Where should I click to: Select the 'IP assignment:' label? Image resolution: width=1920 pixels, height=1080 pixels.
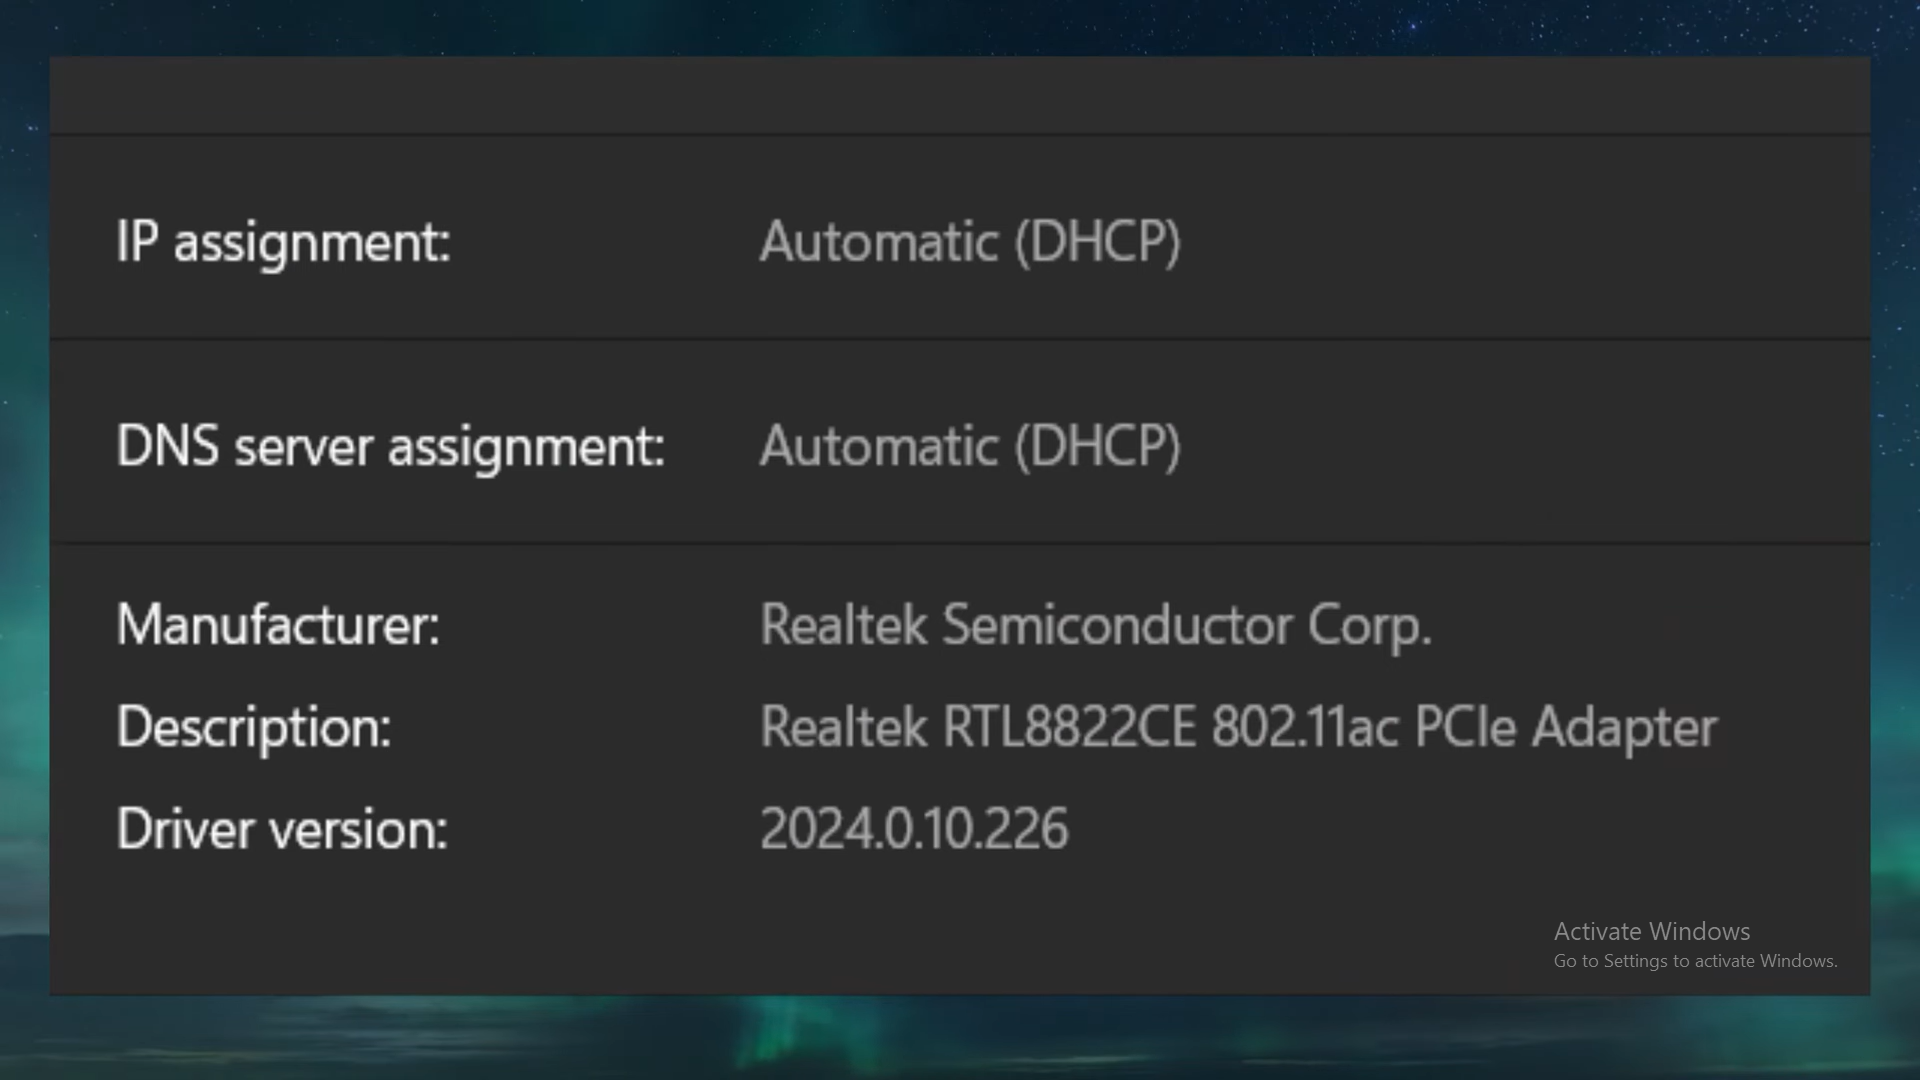(x=283, y=243)
